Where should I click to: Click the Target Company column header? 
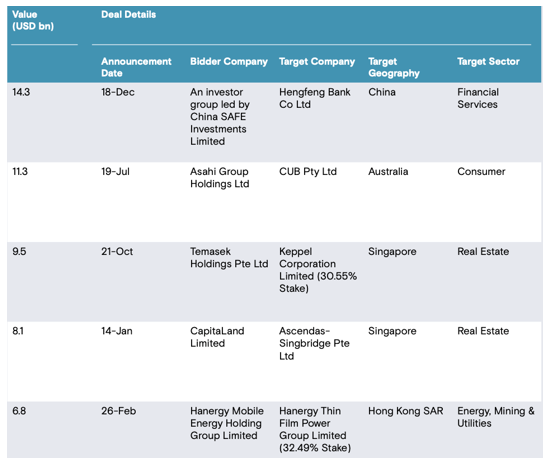coord(317,62)
